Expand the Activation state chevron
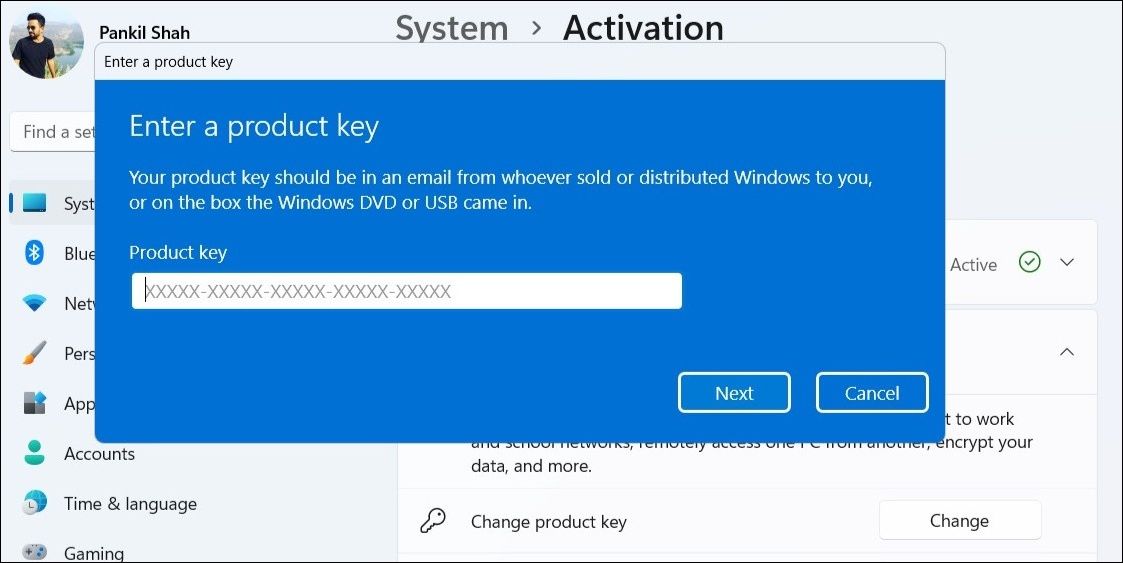Viewport: 1123px width, 563px height. coord(1067,263)
